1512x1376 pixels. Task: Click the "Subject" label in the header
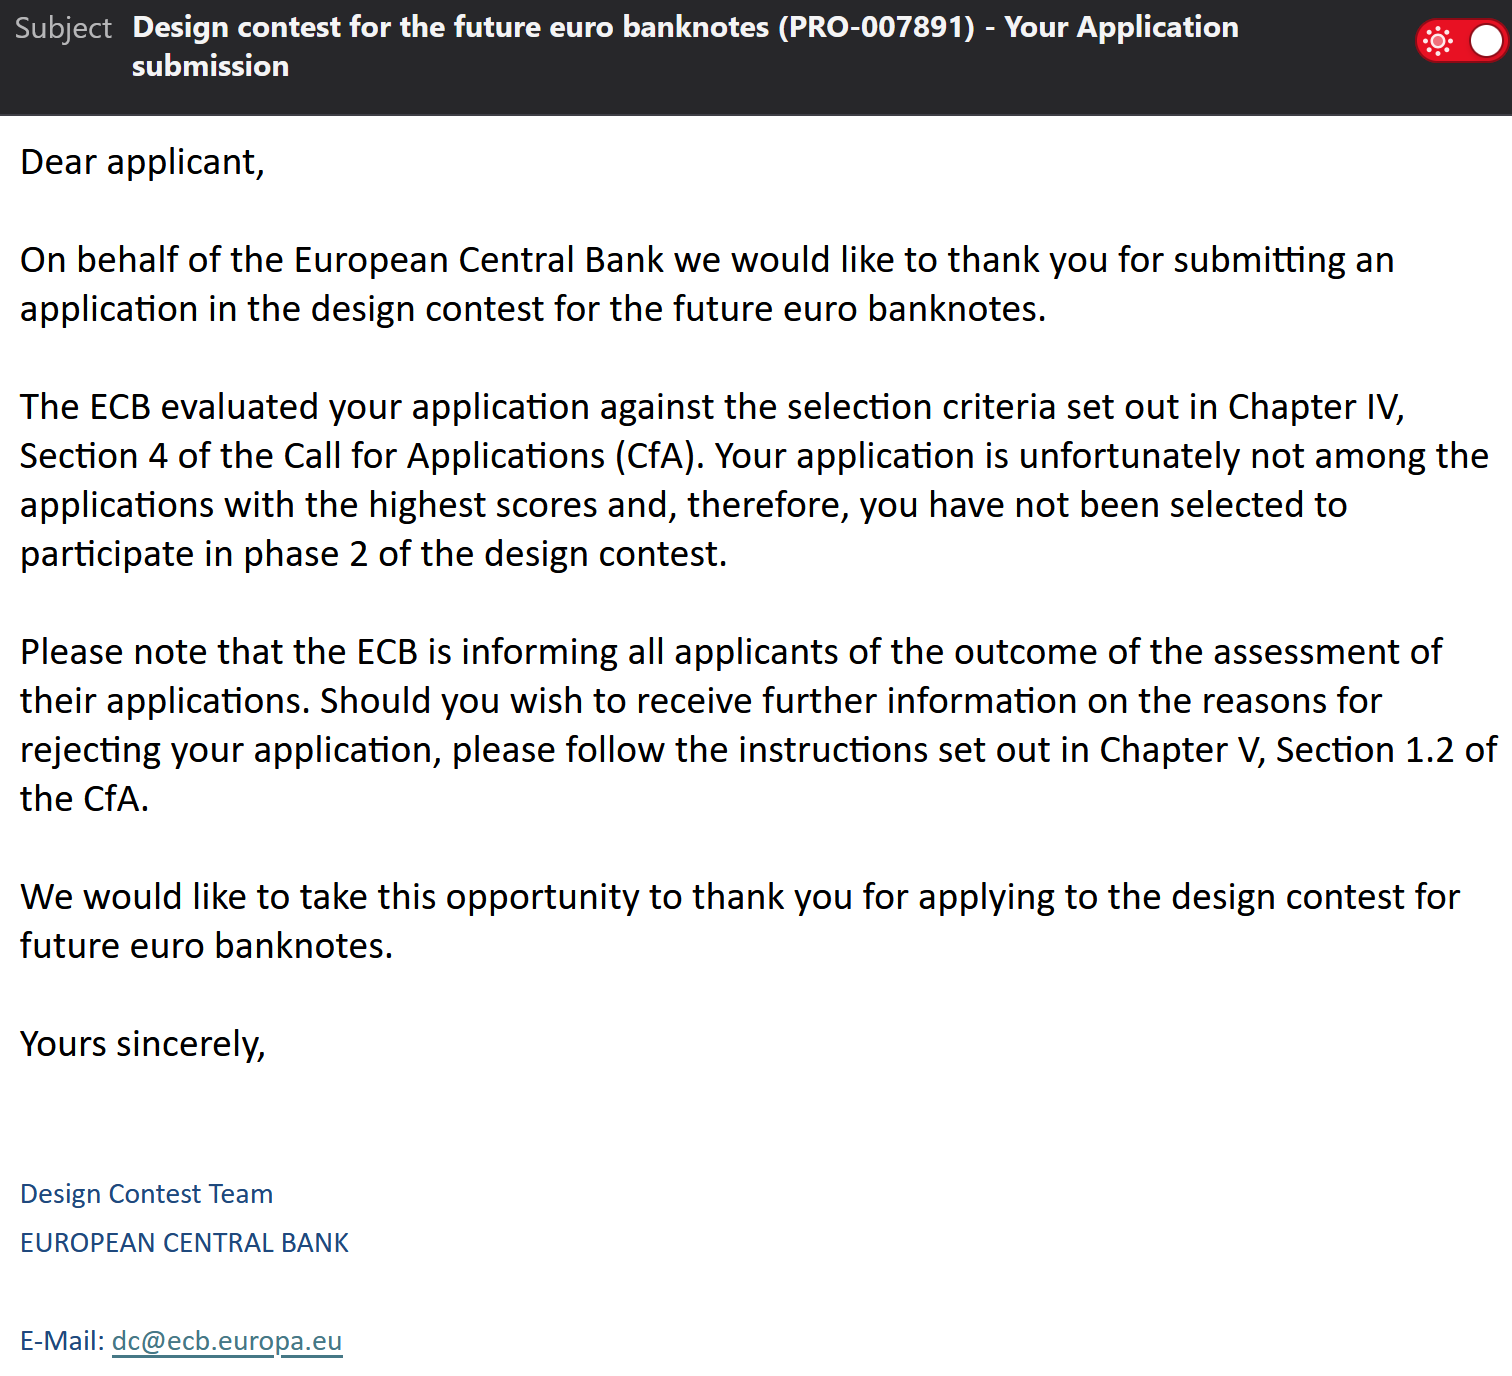coord(63,28)
